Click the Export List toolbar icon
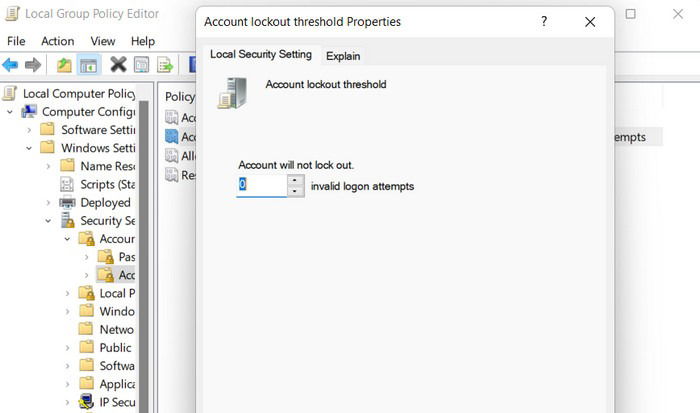 (x=165, y=65)
